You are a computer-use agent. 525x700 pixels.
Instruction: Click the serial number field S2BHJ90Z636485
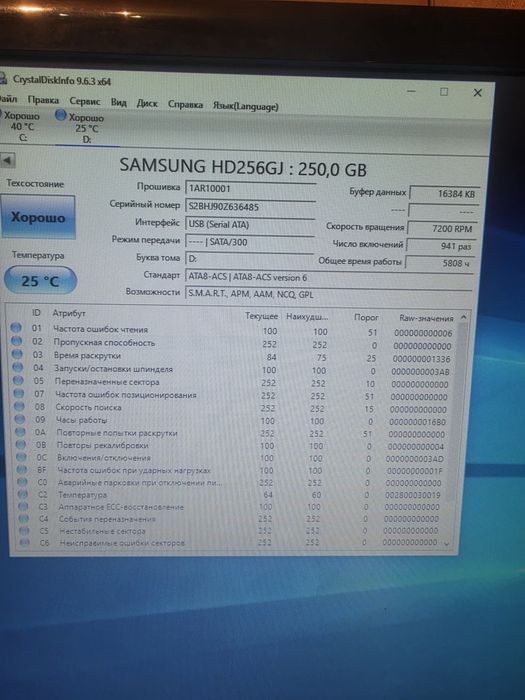coord(250,207)
